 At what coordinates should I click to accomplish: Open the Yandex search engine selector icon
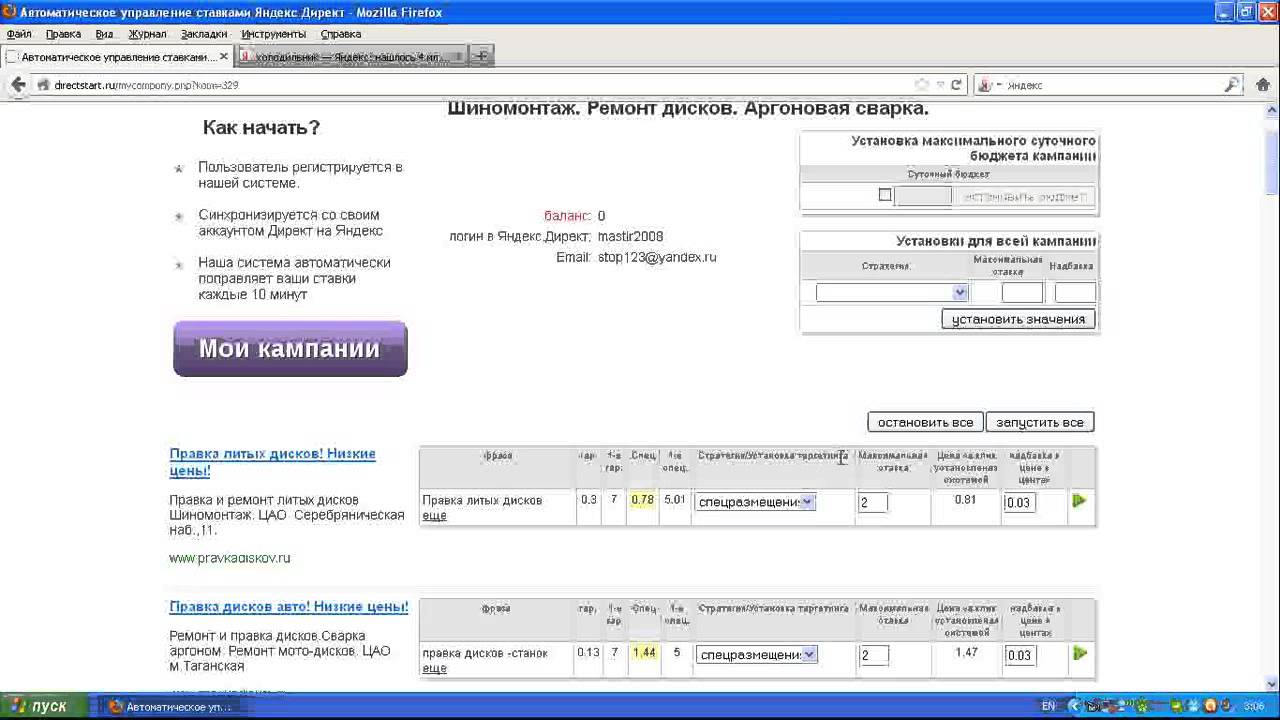989,85
